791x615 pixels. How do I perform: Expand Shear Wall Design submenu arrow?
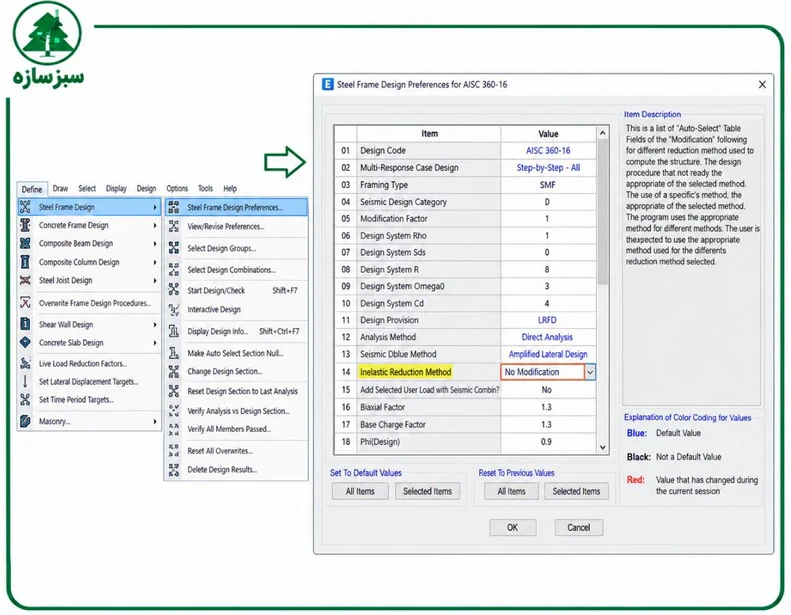pyautogui.click(x=155, y=325)
